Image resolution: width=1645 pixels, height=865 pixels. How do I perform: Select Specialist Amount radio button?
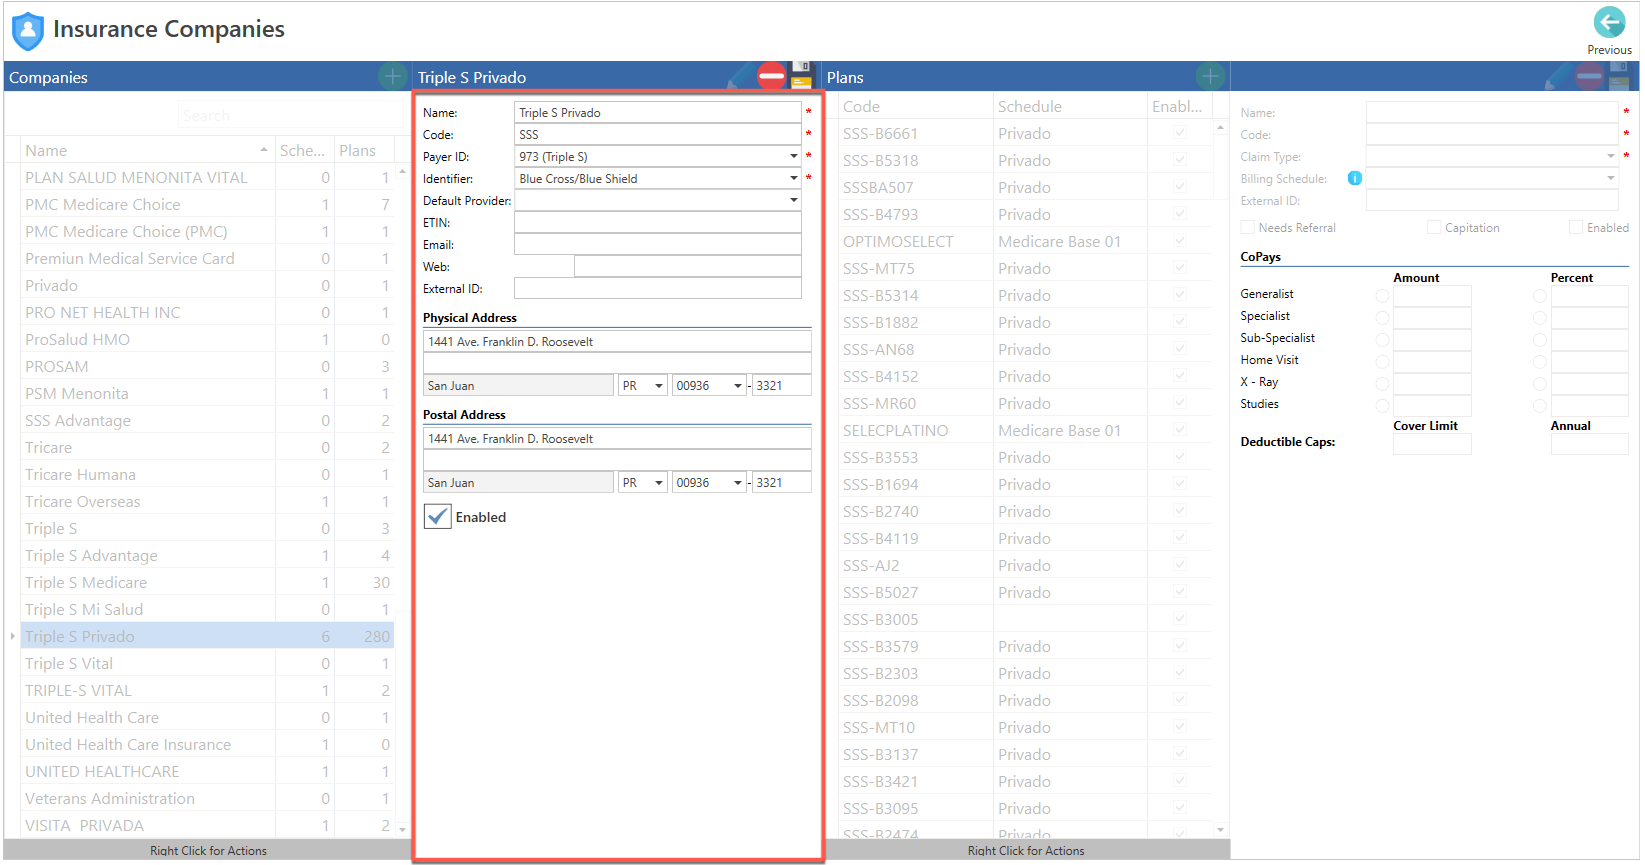(x=1382, y=318)
